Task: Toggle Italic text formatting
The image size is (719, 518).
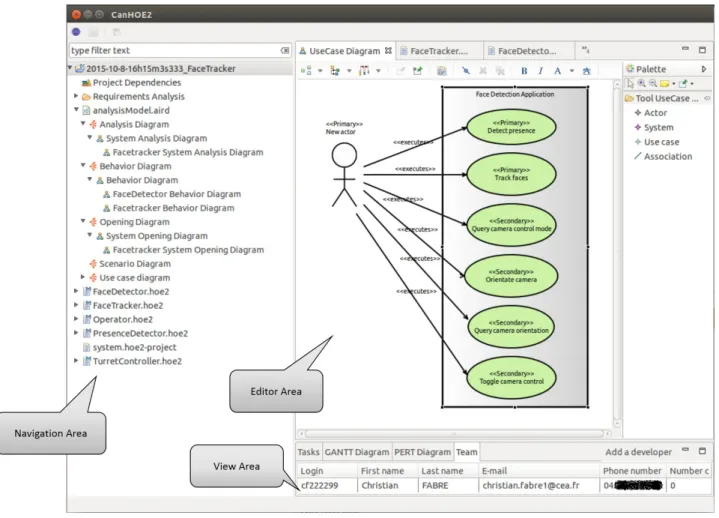Action: (541, 71)
